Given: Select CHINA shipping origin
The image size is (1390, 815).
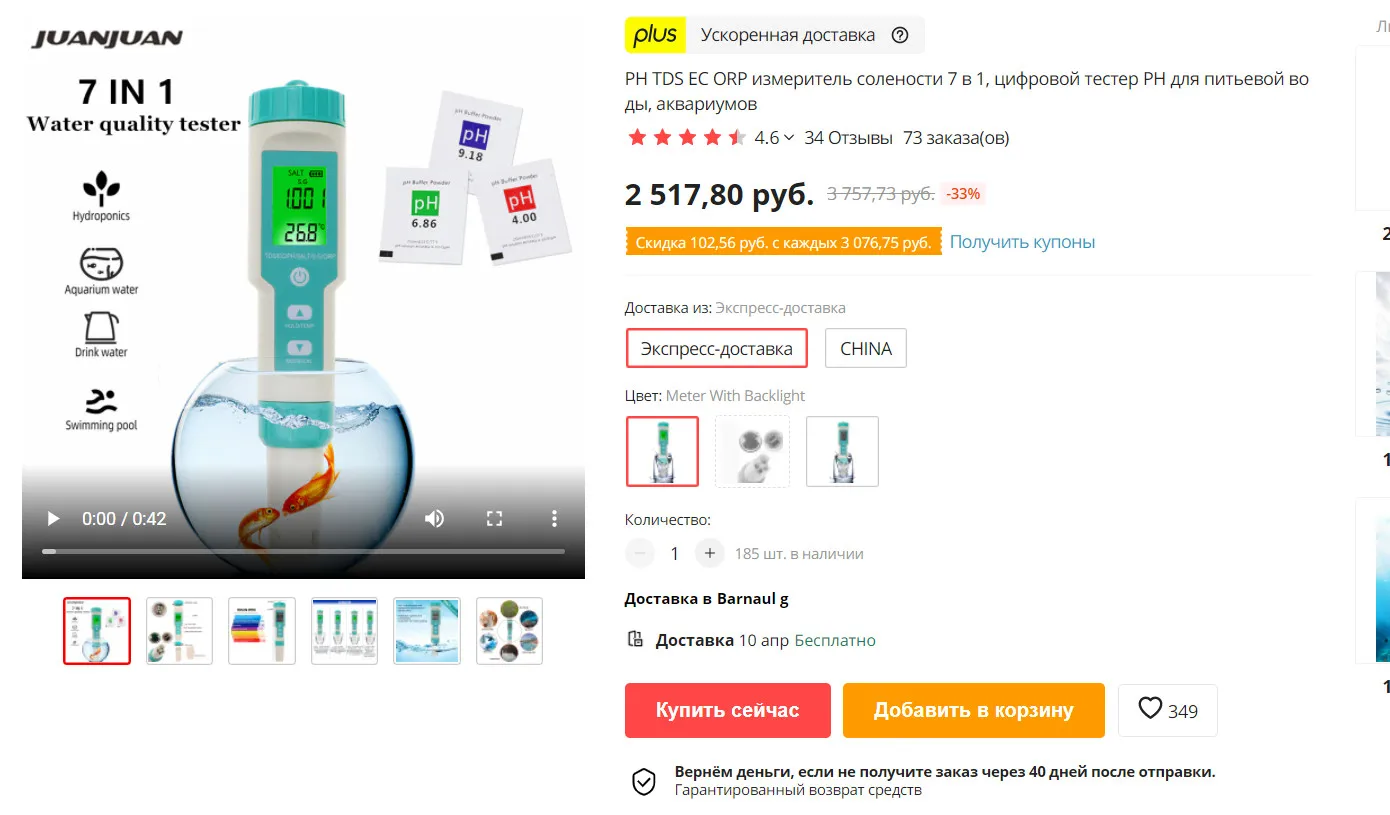Looking at the screenshot, I should tap(866, 349).
